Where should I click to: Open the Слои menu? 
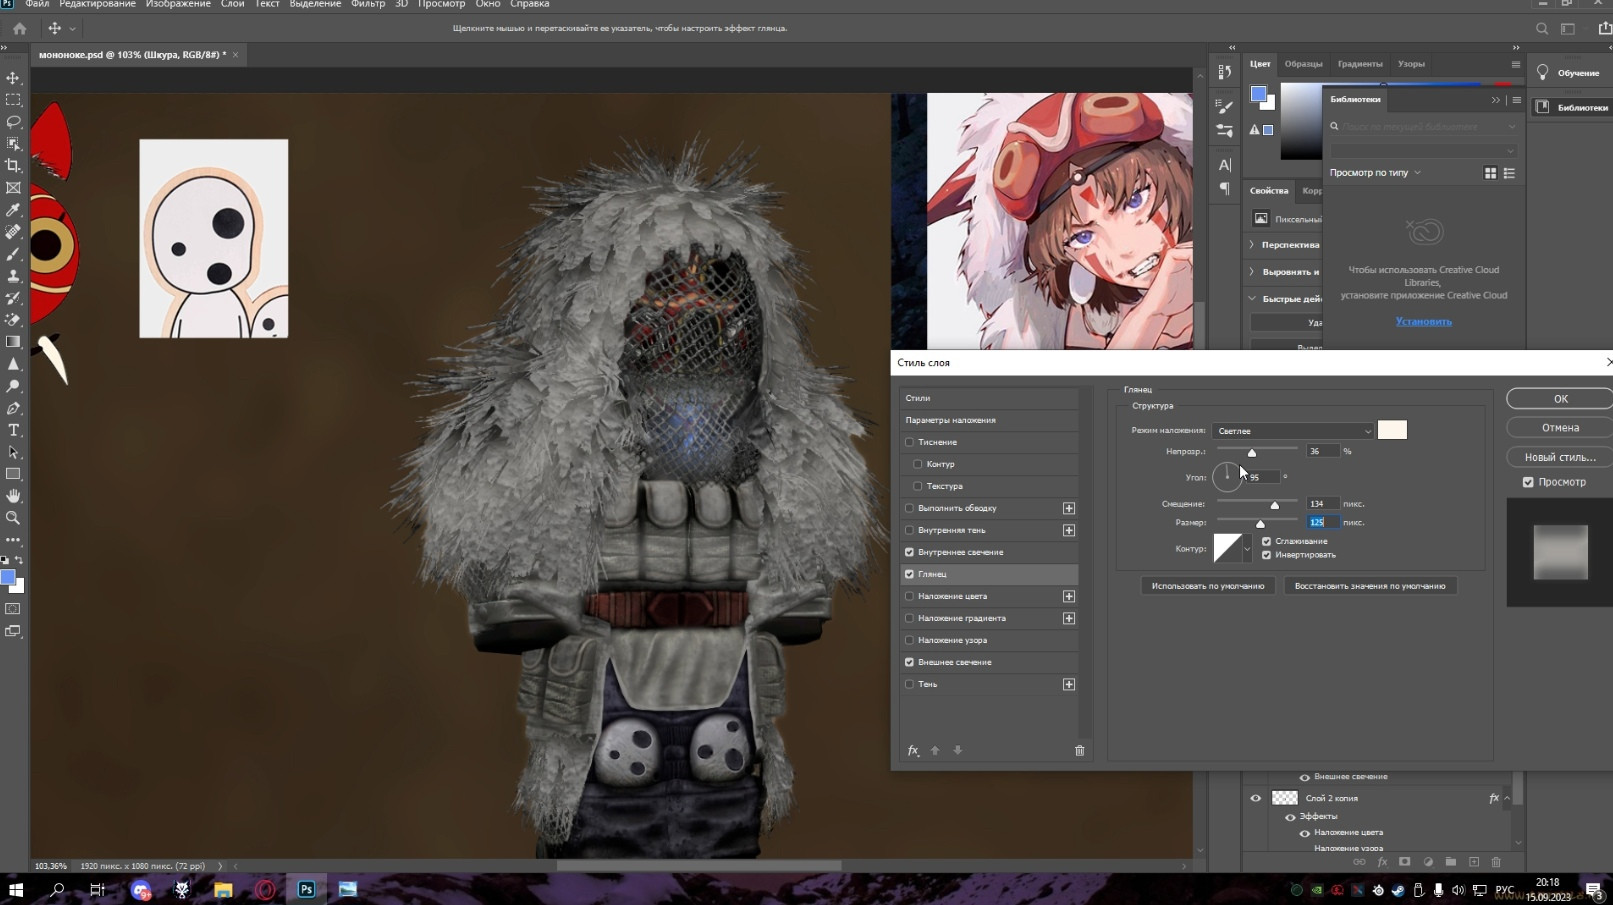pyautogui.click(x=232, y=5)
